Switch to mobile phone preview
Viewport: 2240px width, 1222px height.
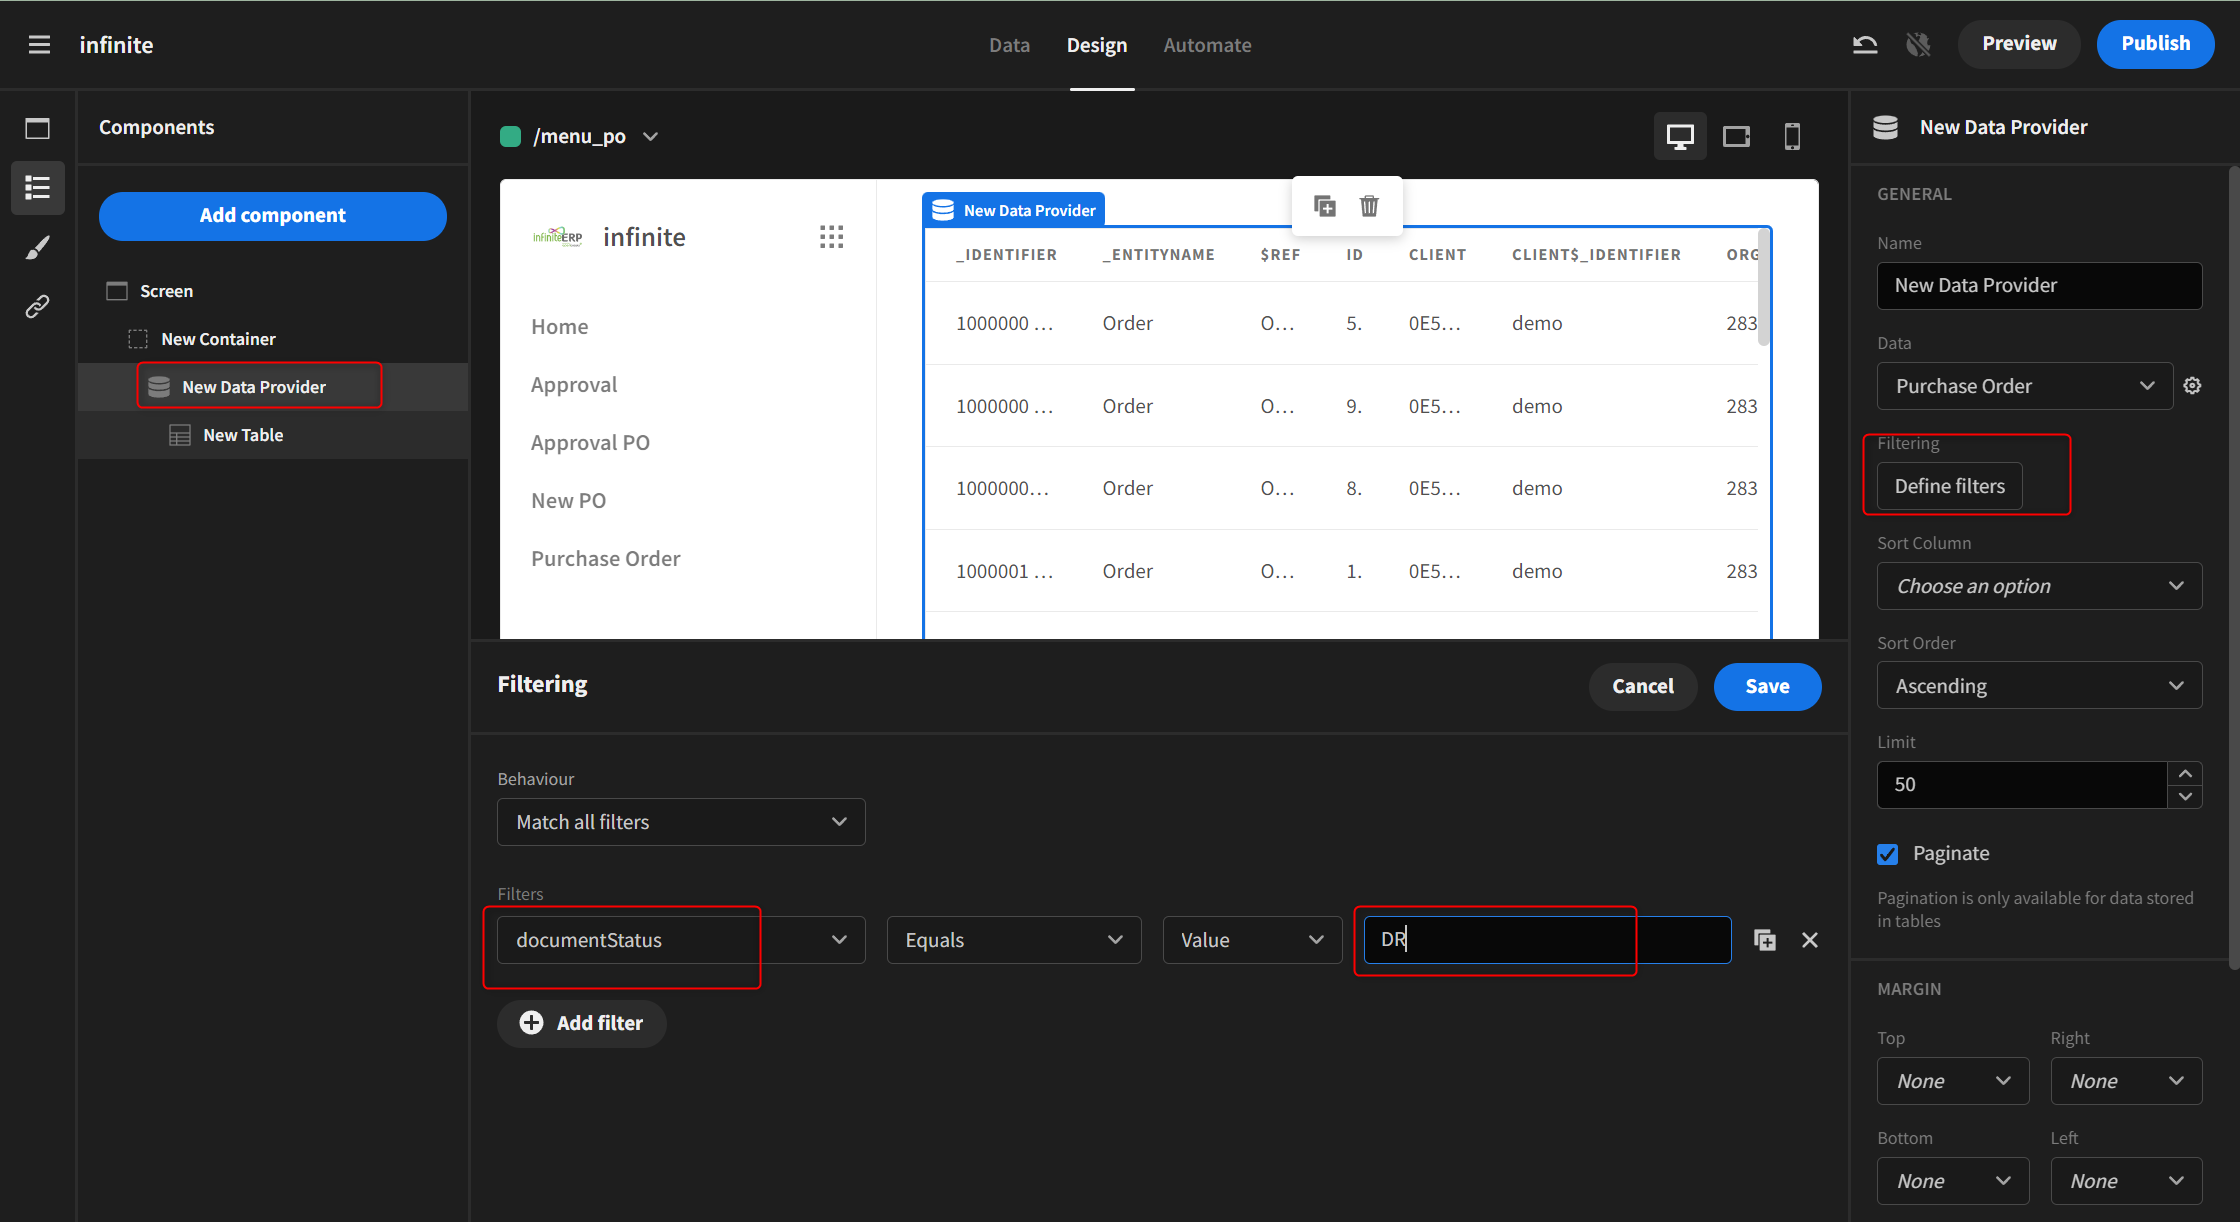[x=1792, y=136]
